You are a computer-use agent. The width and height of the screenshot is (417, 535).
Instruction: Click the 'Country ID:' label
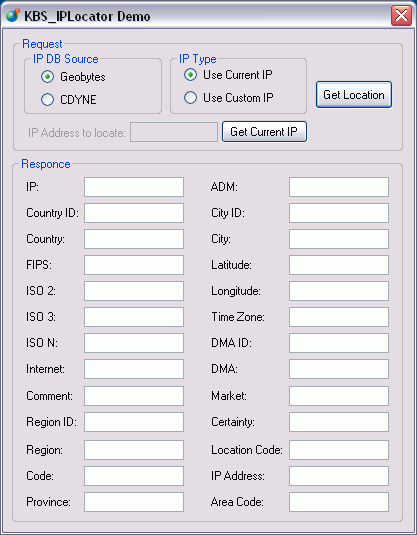[x=53, y=213]
